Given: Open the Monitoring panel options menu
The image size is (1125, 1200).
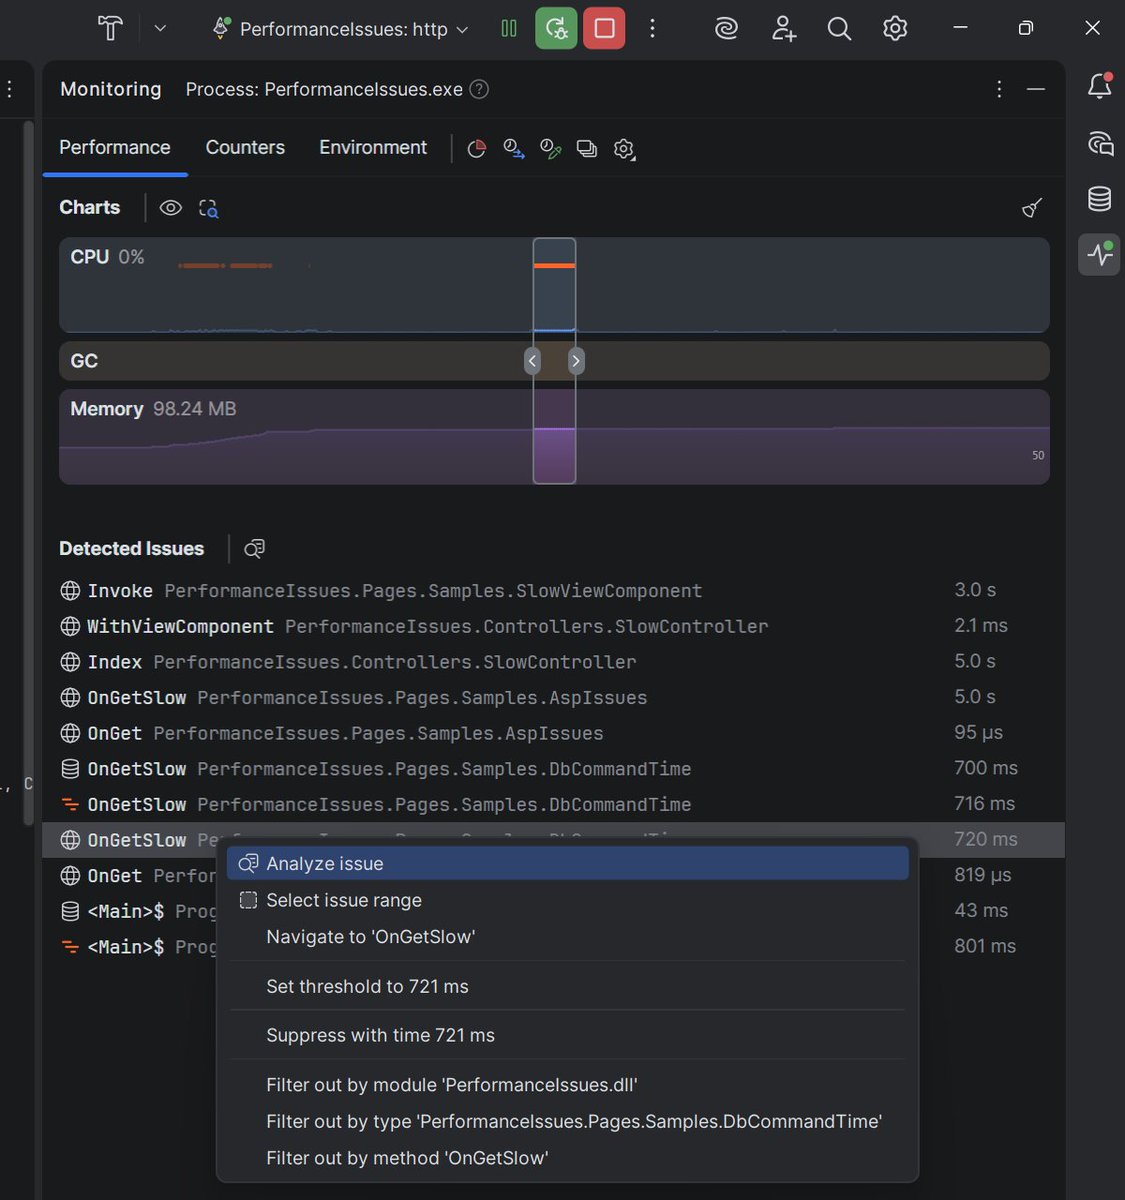Looking at the screenshot, I should 999,89.
